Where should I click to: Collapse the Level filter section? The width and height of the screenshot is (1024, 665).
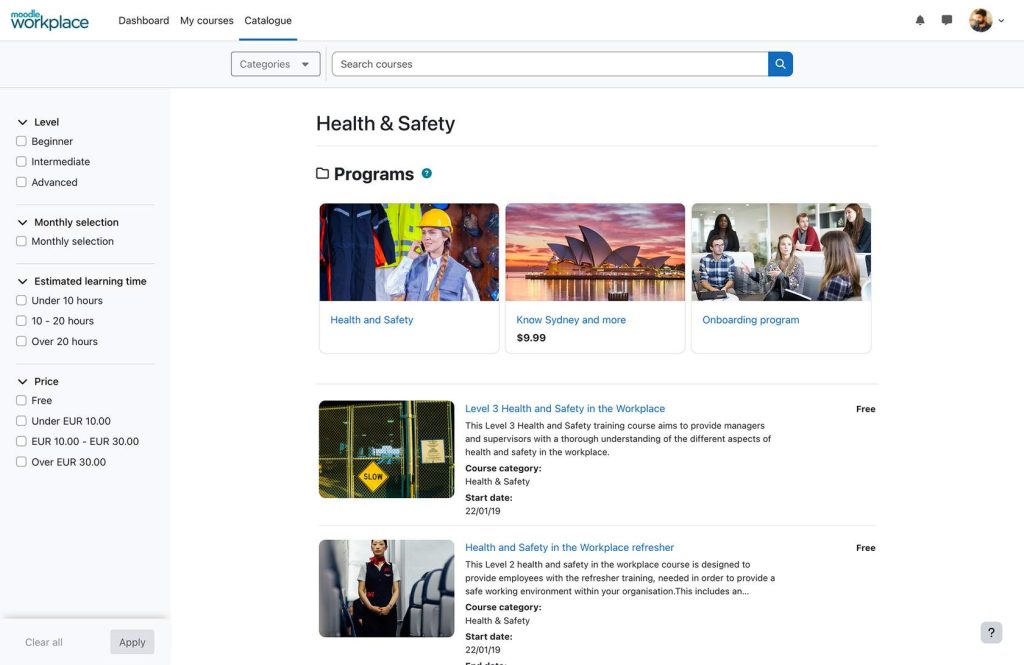pyautogui.click(x=22, y=122)
